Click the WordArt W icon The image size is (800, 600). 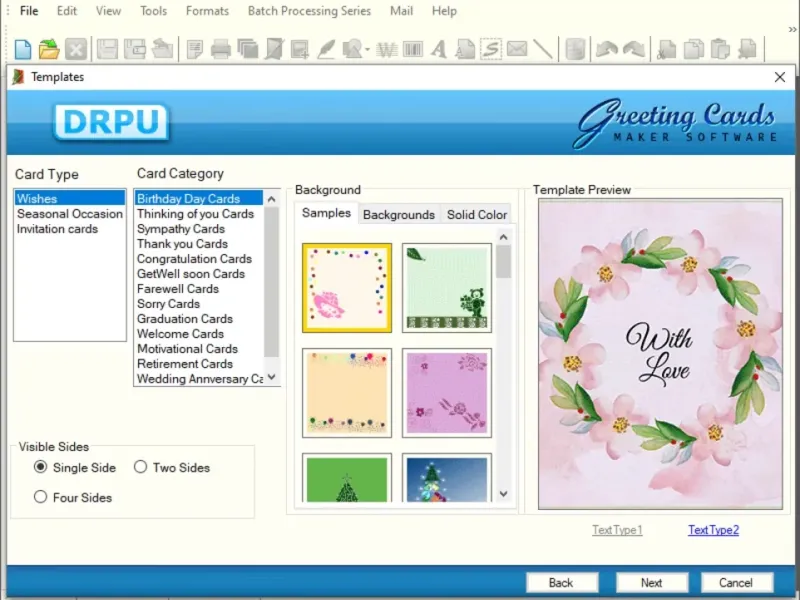pos(387,49)
